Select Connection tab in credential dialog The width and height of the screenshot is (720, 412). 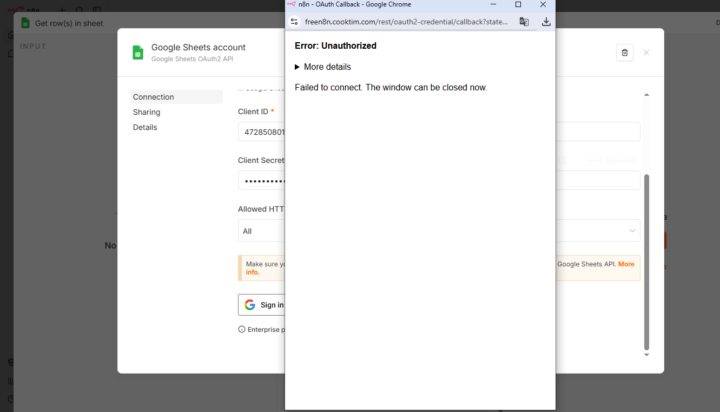(176, 97)
